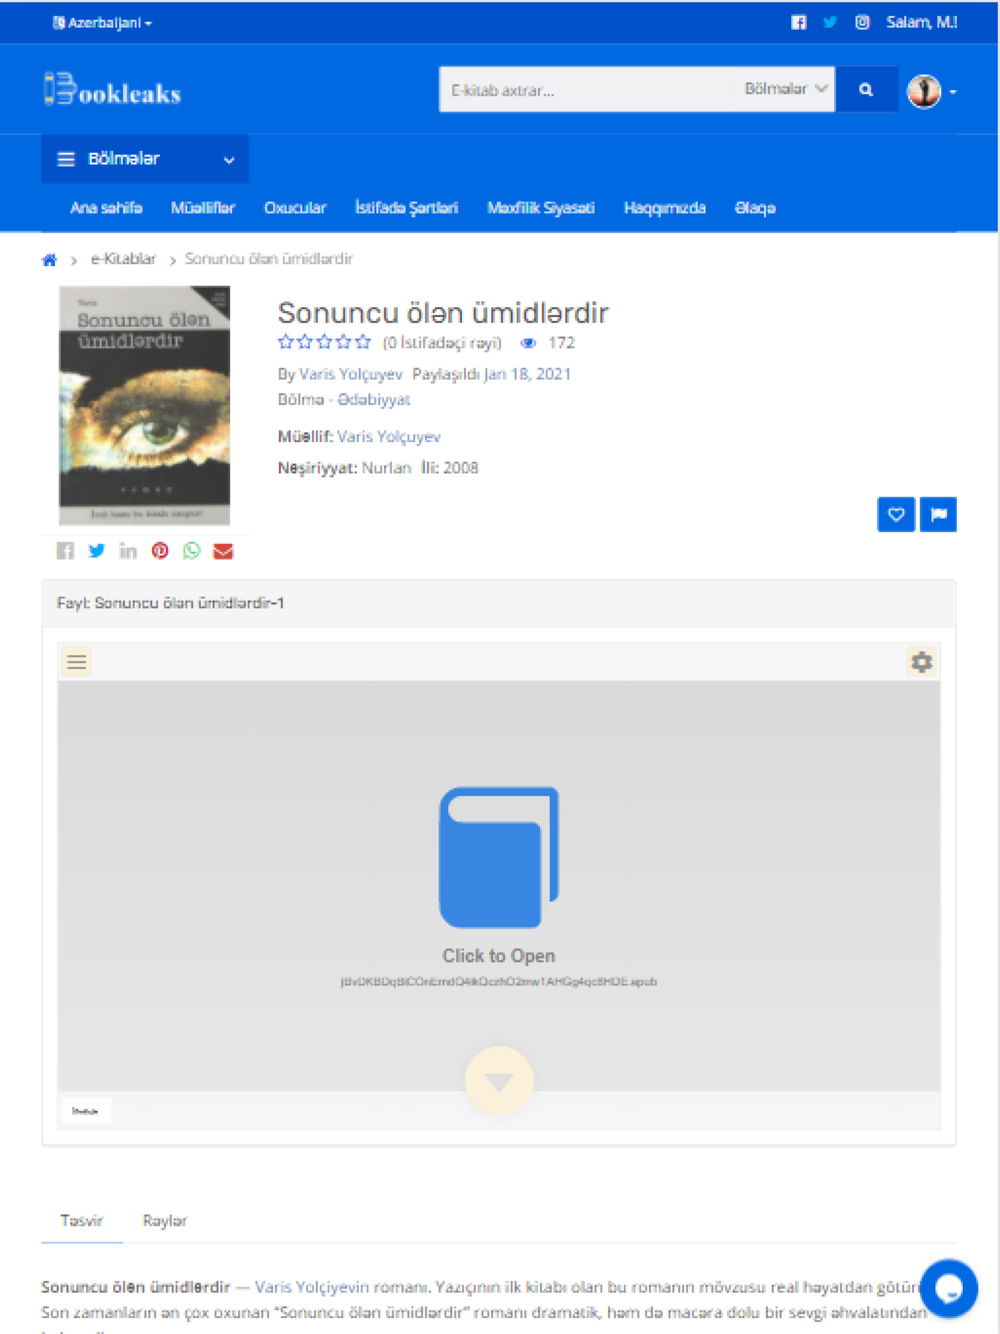This screenshot has width=1000, height=1334.
Task: Click the 0 İstifadəçi rəyi review count
Action: (442, 343)
